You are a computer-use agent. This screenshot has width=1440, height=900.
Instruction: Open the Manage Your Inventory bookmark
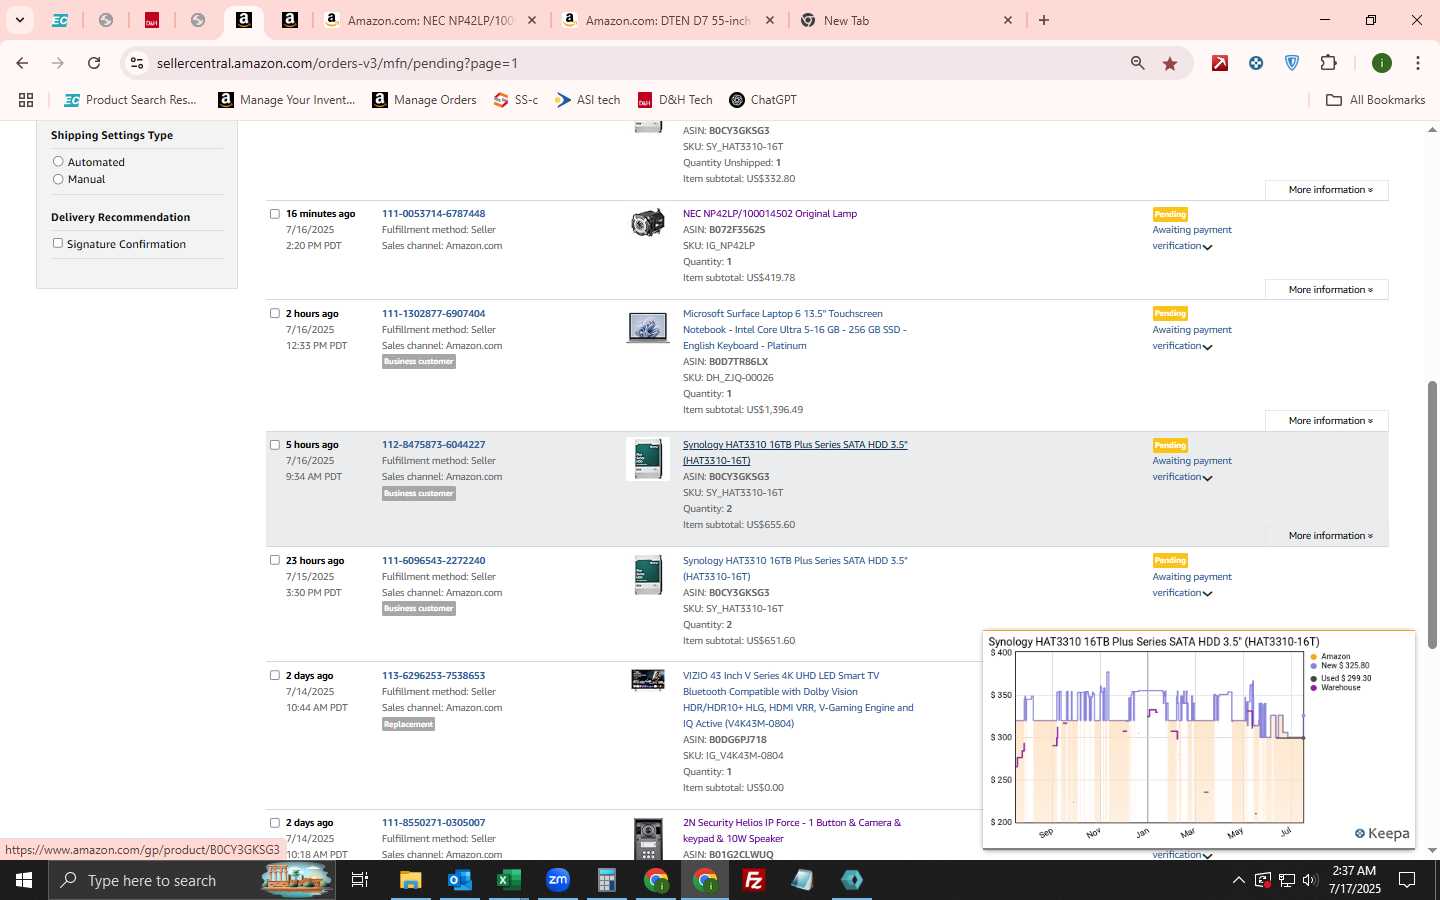287,100
